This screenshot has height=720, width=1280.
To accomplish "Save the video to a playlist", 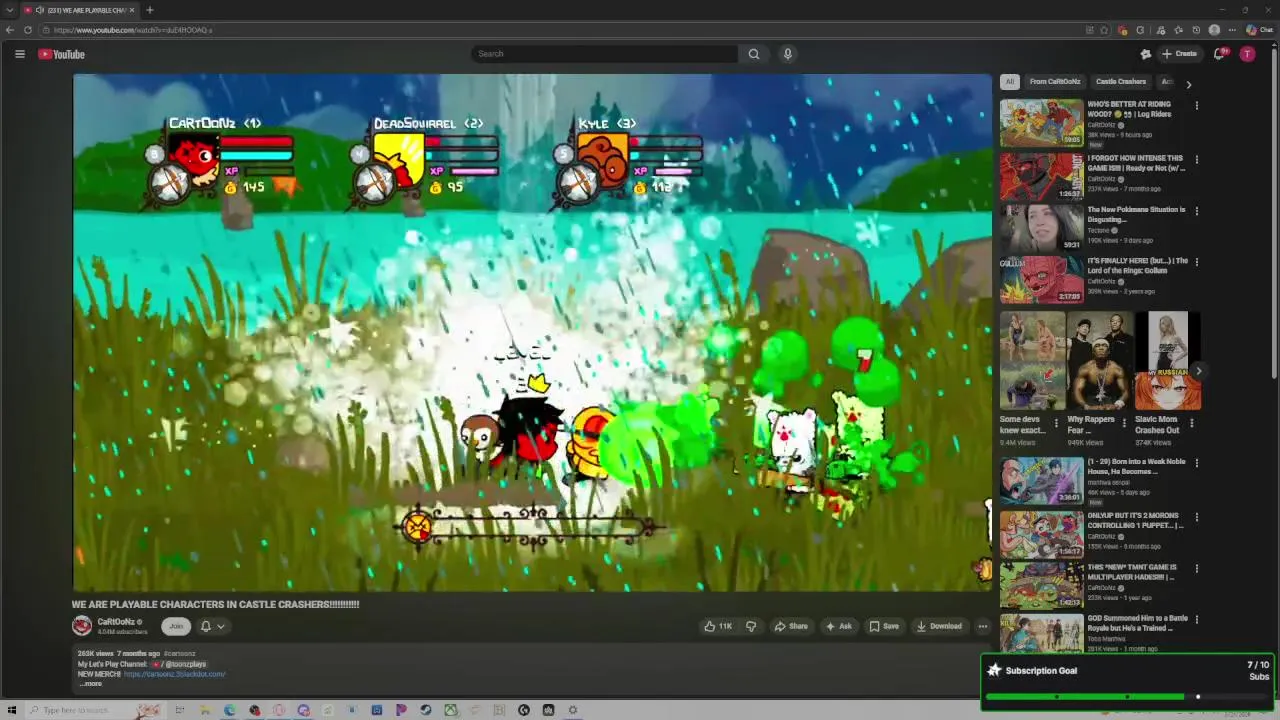I will coord(884,626).
